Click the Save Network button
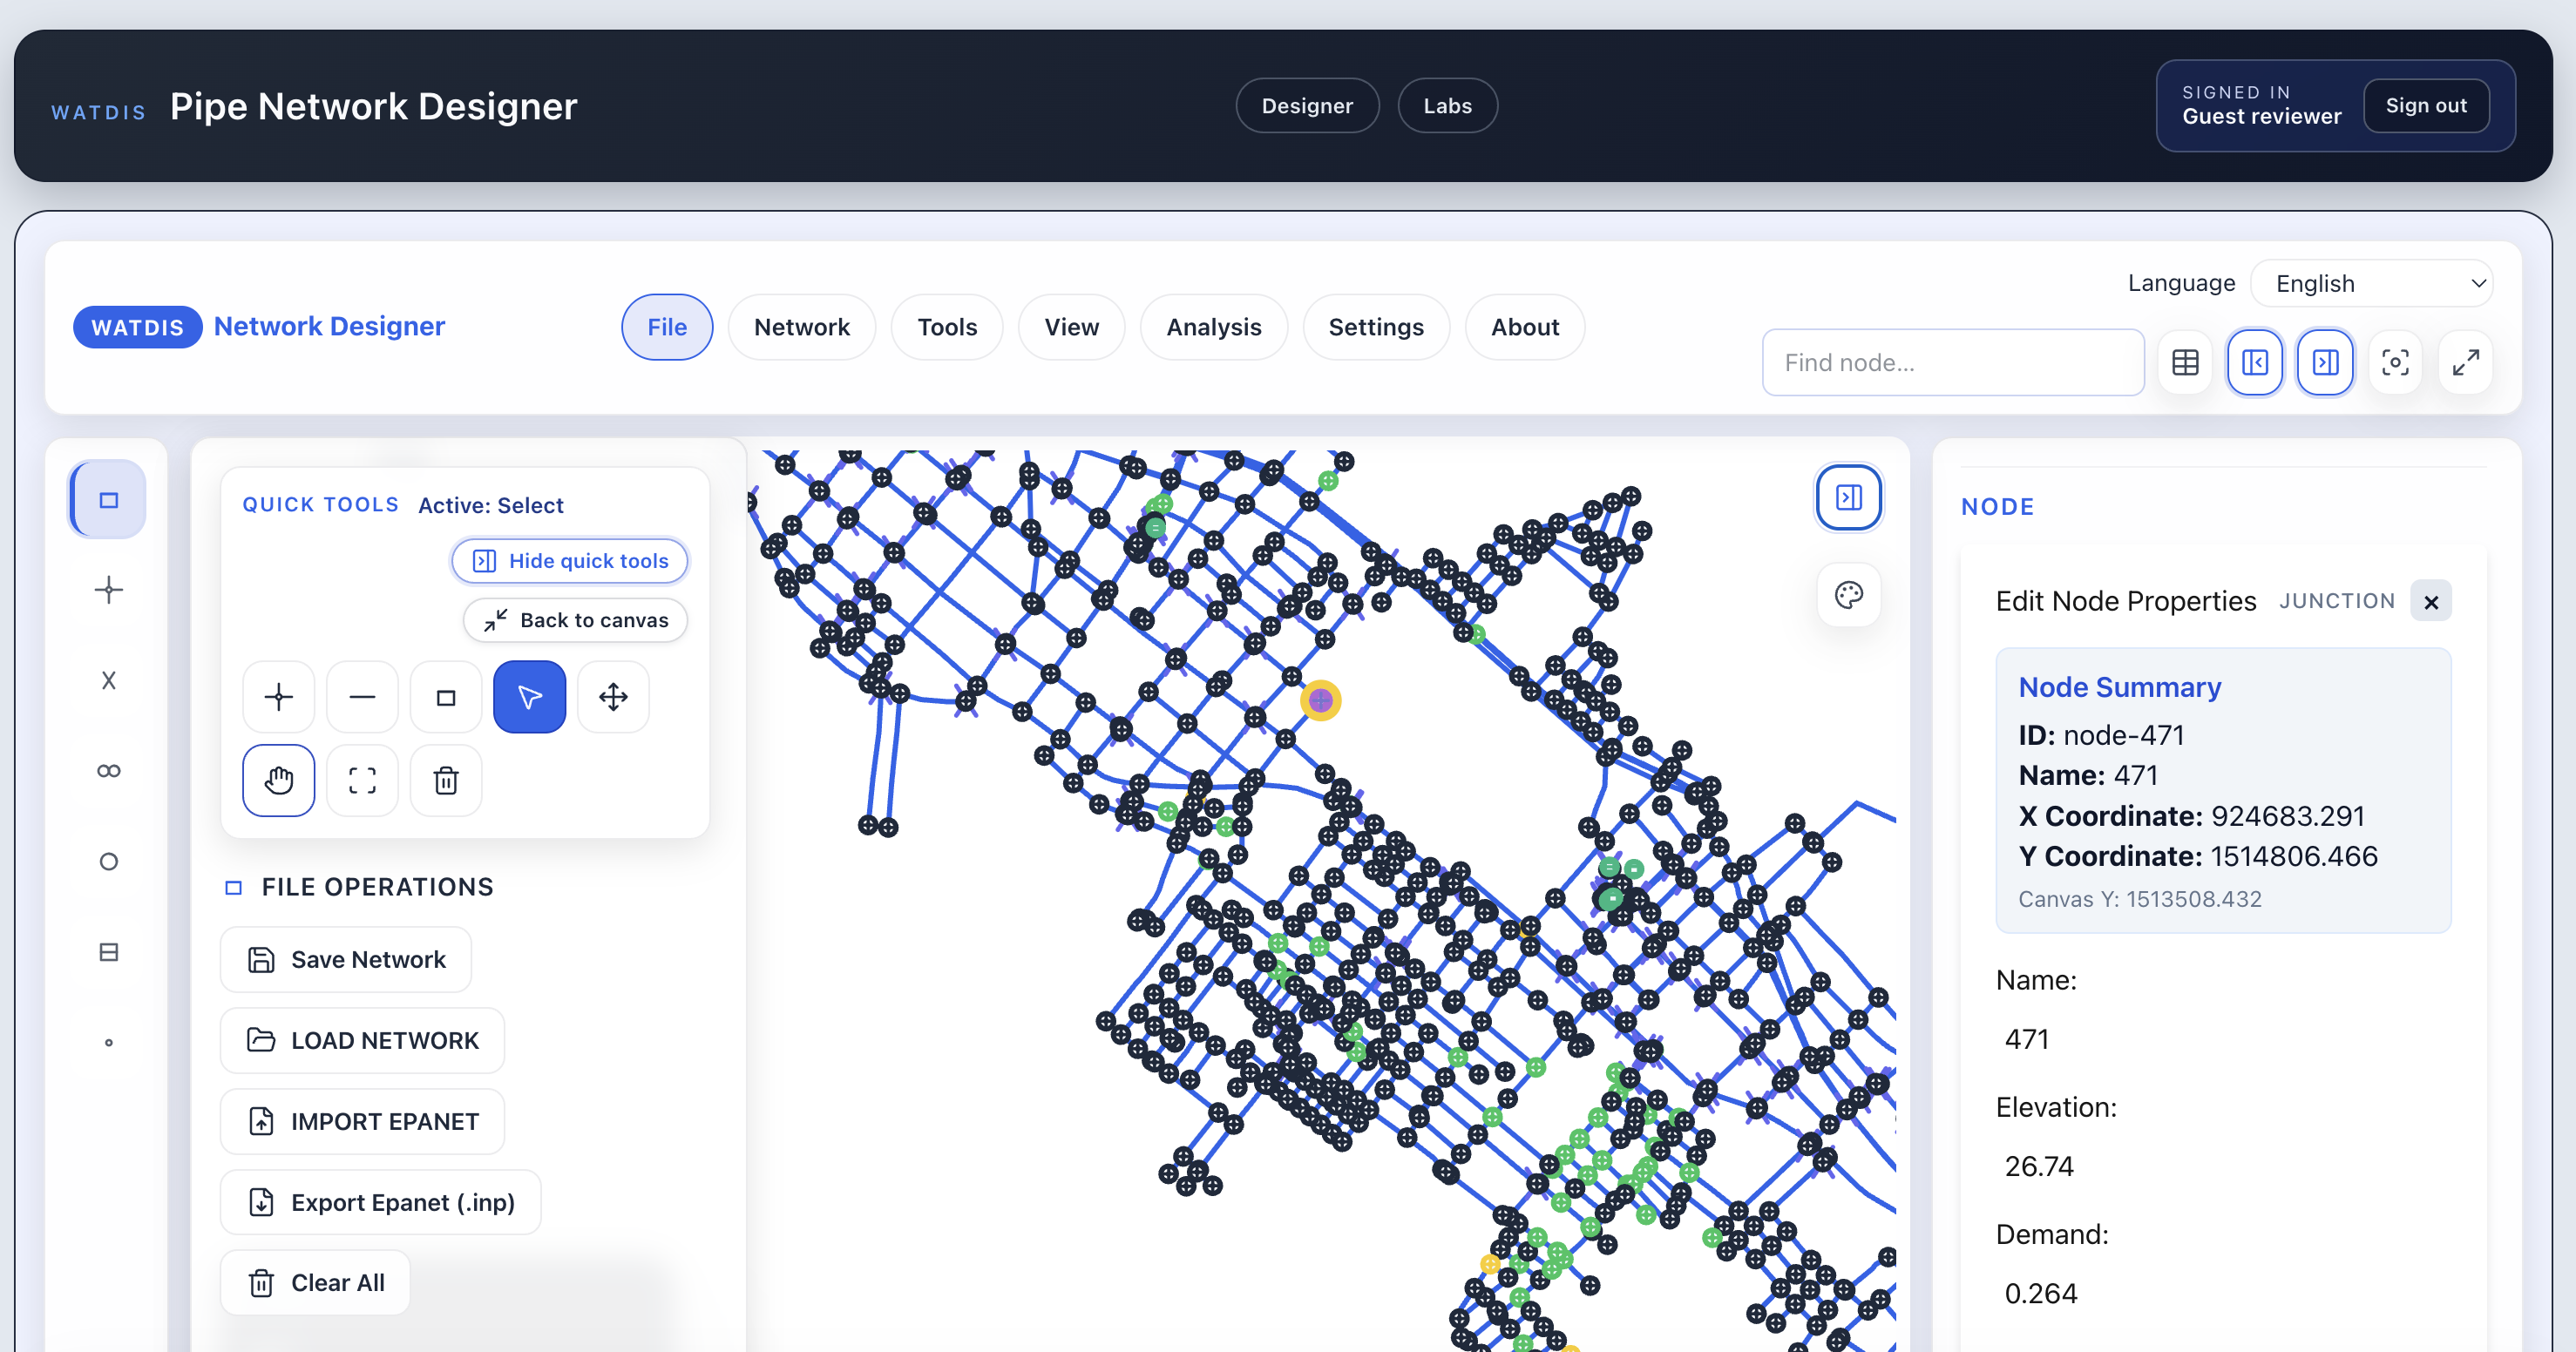The height and width of the screenshot is (1352, 2576). point(345,959)
